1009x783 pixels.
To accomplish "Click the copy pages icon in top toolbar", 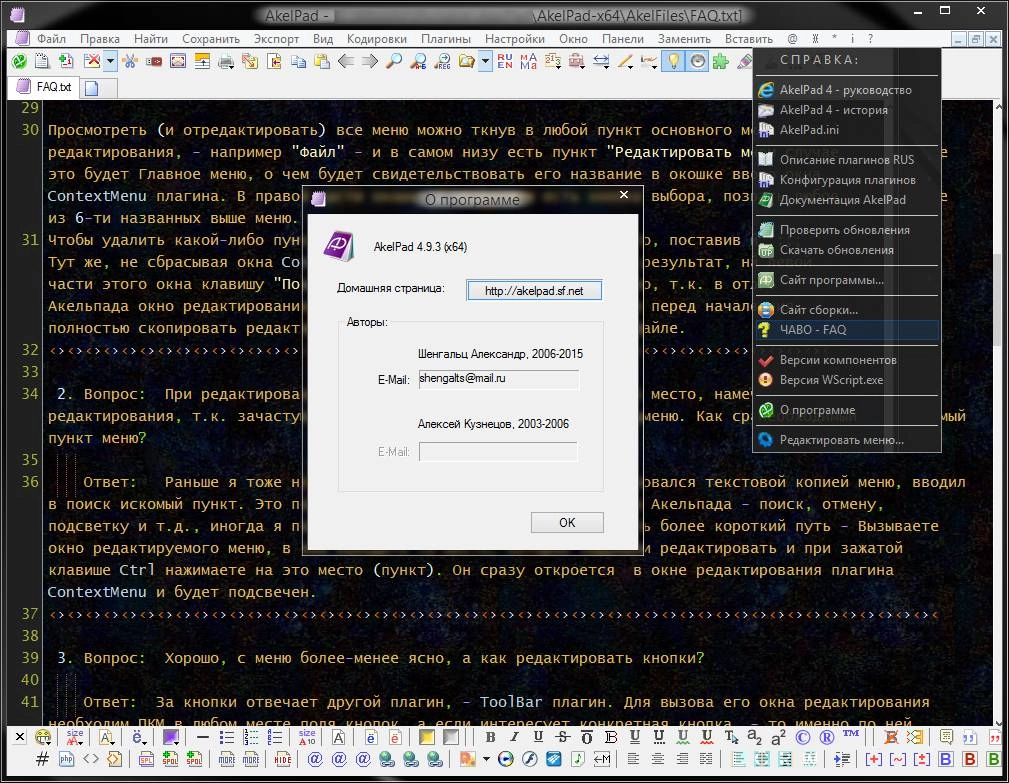I will (298, 61).
